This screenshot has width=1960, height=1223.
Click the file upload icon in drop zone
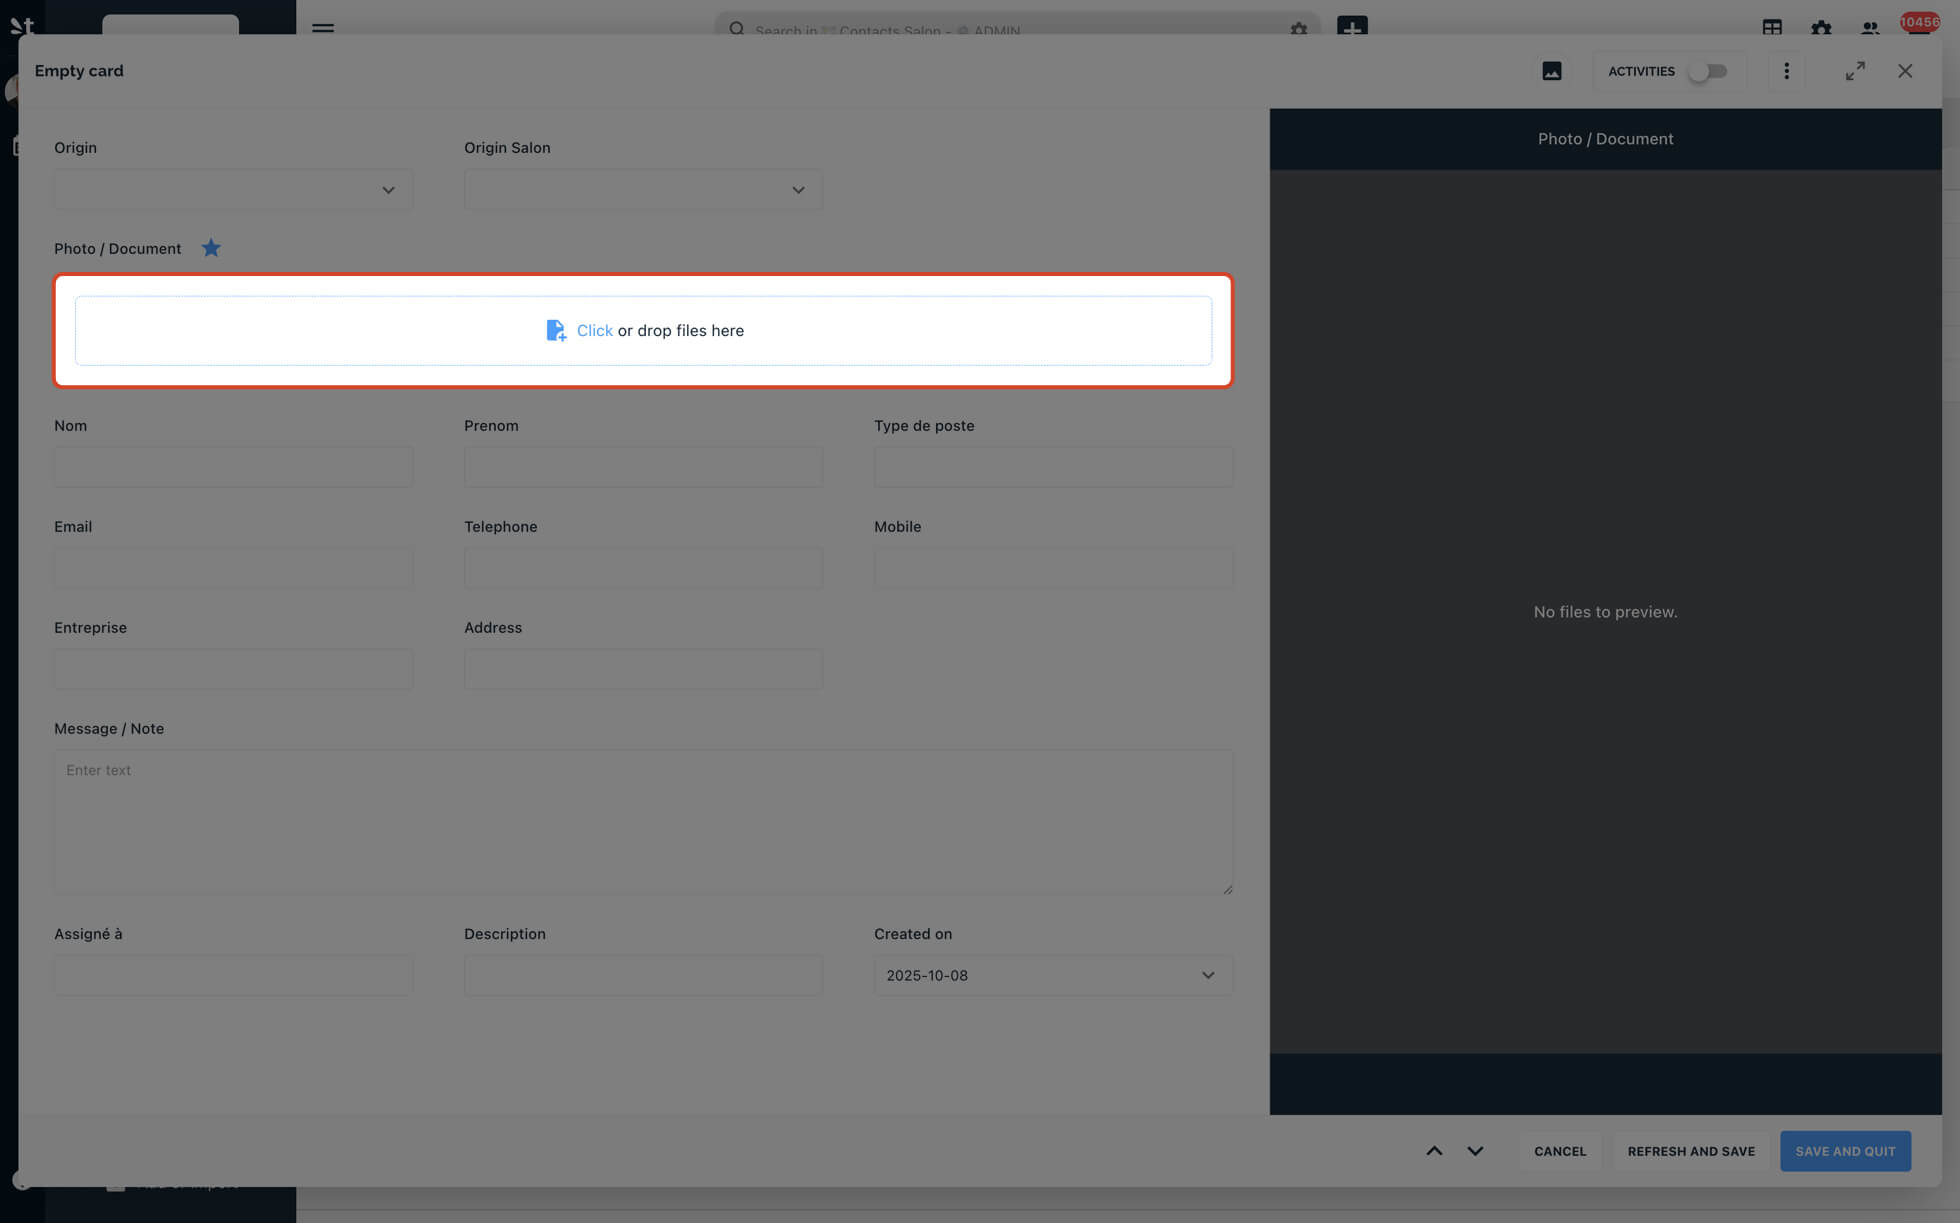pyautogui.click(x=556, y=330)
